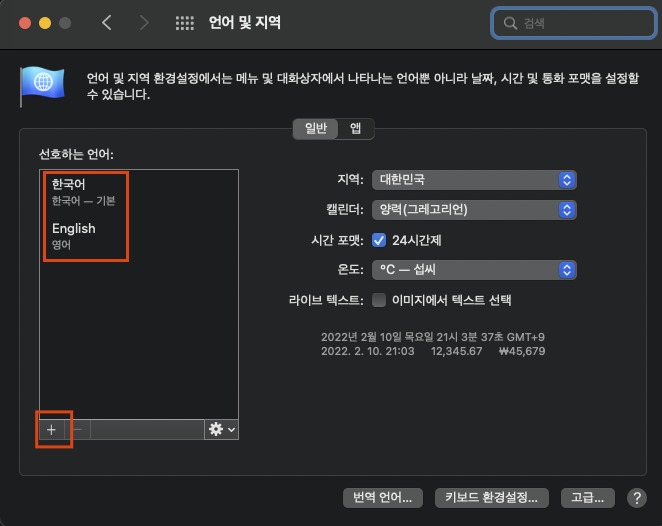Click the search magnifier icon
Screen dimensions: 662x526
(510, 23)
